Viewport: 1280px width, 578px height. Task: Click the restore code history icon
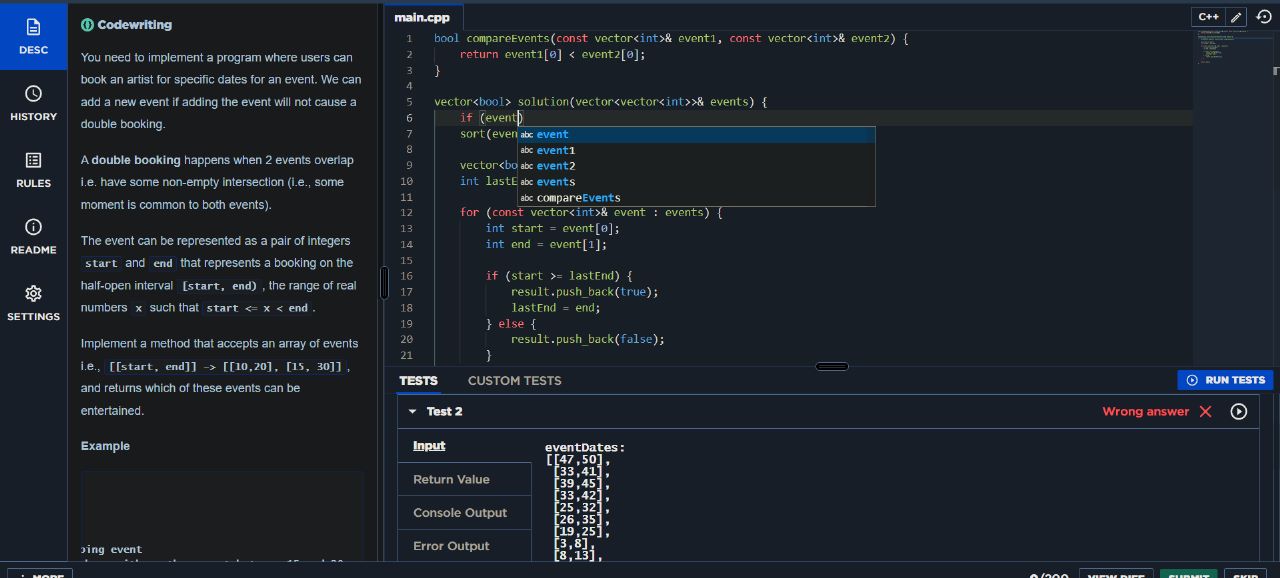[x=1263, y=17]
